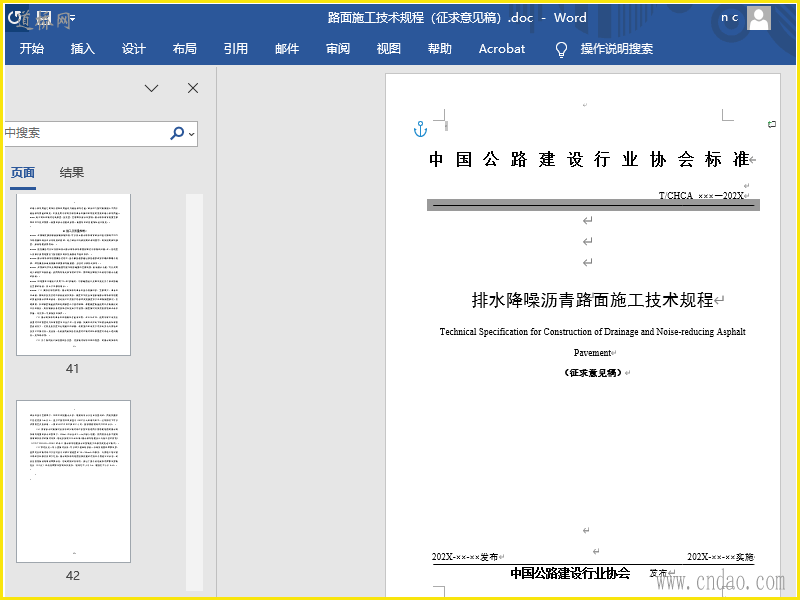Switch to the 审阅 ribbon tab
The height and width of the screenshot is (600, 800).
click(x=338, y=49)
